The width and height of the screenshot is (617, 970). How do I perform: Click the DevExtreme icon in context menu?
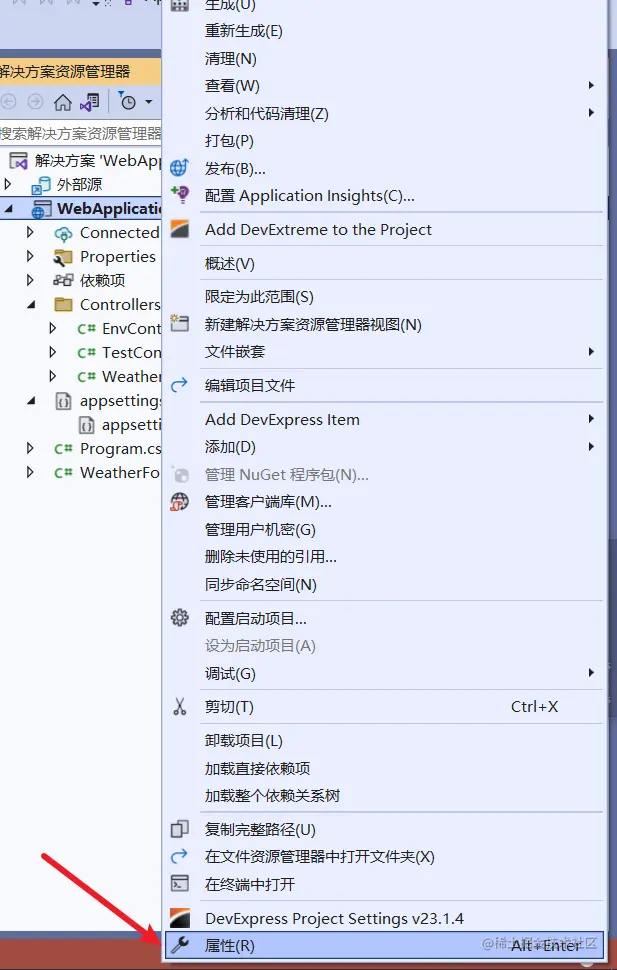pos(179,230)
